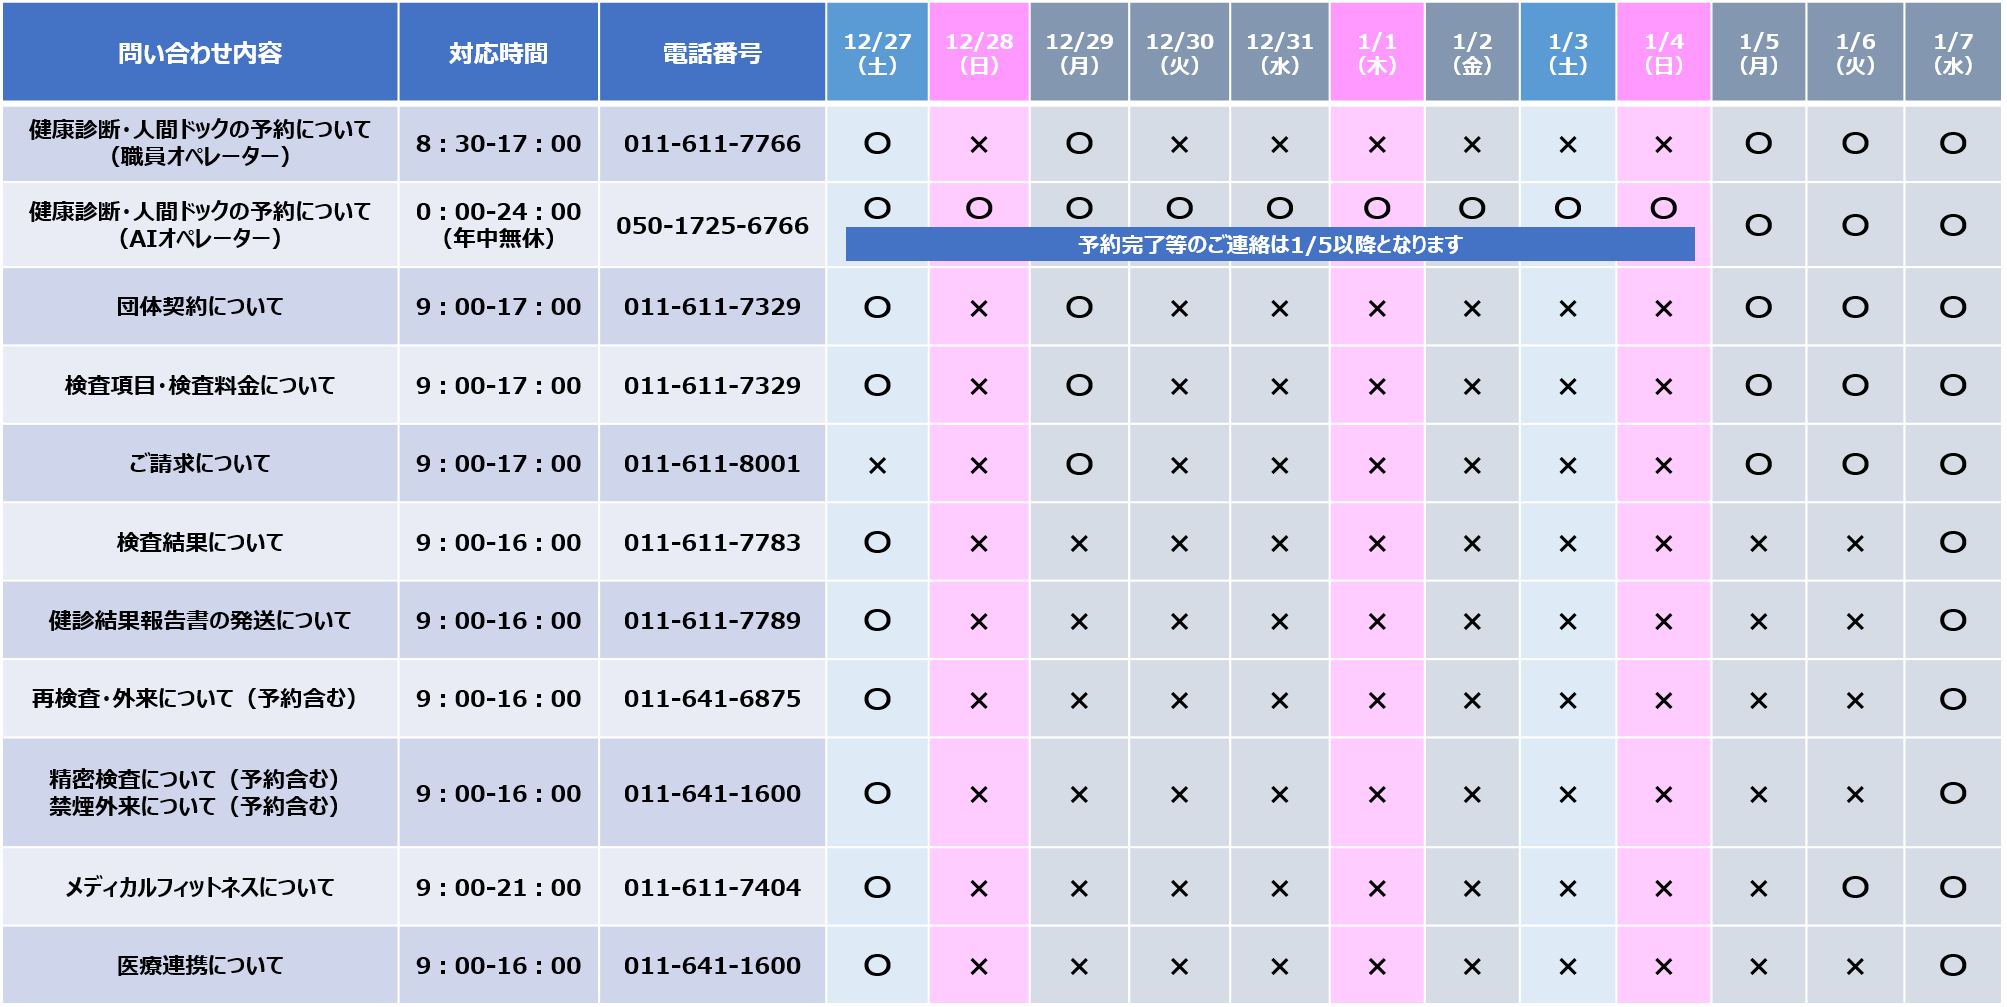Viewport: 2007px width, 1007px height.
Task: Click the 問い合わせ内容 column header
Action: (200, 53)
